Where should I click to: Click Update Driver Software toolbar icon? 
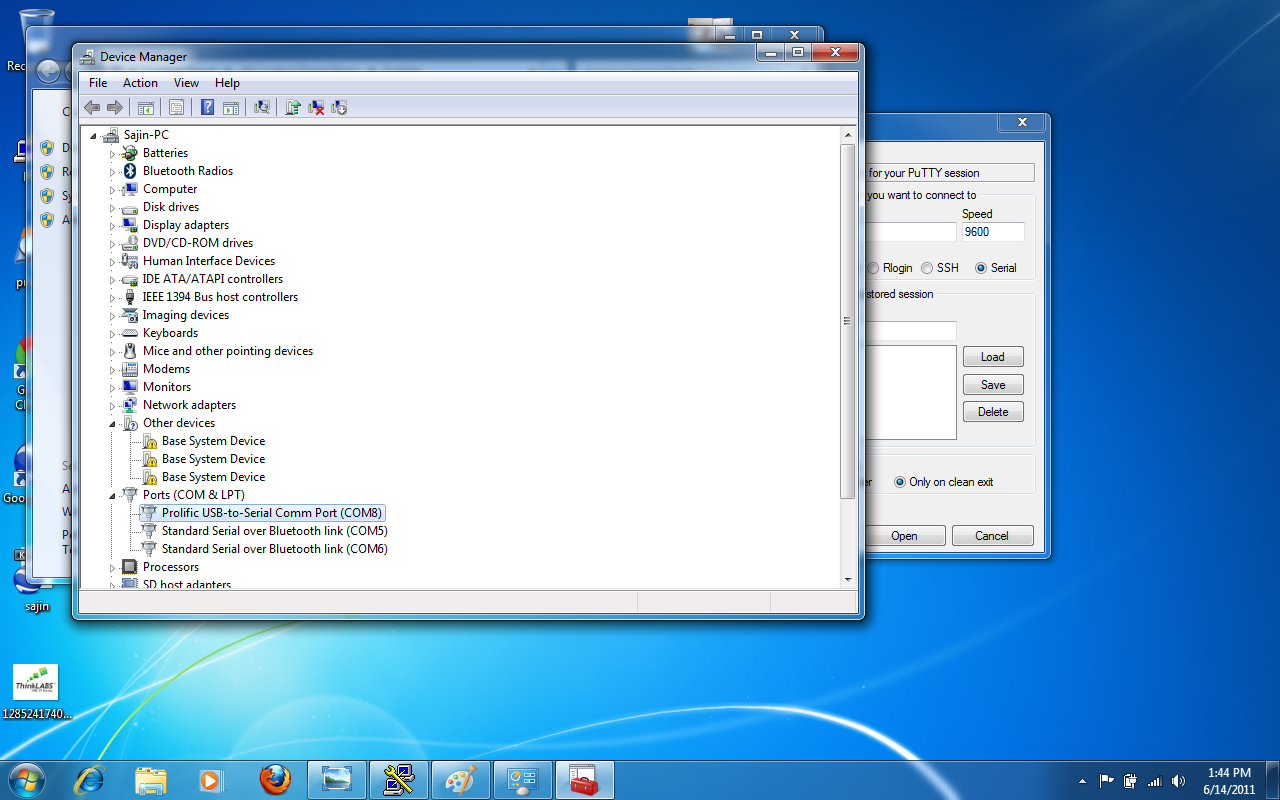(293, 108)
